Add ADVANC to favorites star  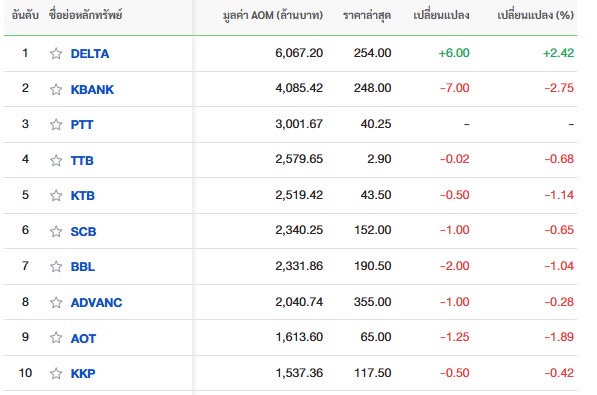(x=56, y=302)
